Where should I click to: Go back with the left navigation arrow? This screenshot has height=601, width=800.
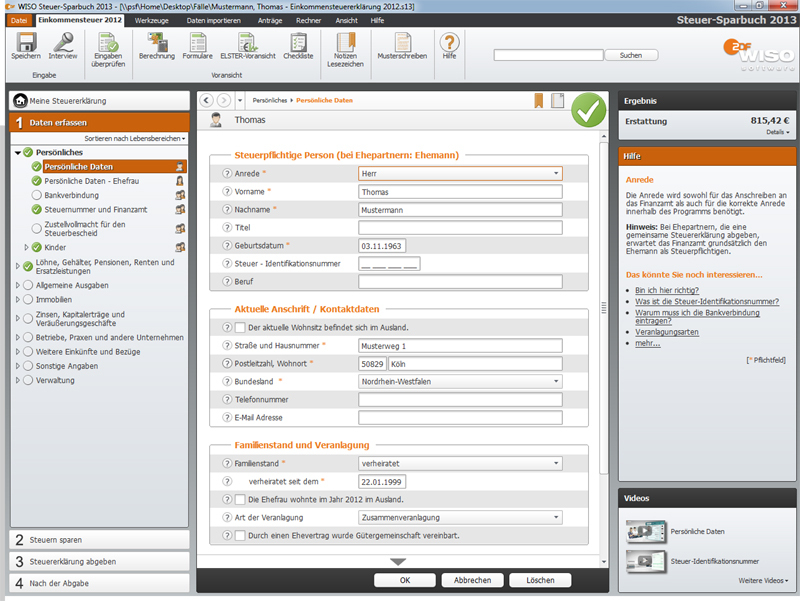coord(206,100)
